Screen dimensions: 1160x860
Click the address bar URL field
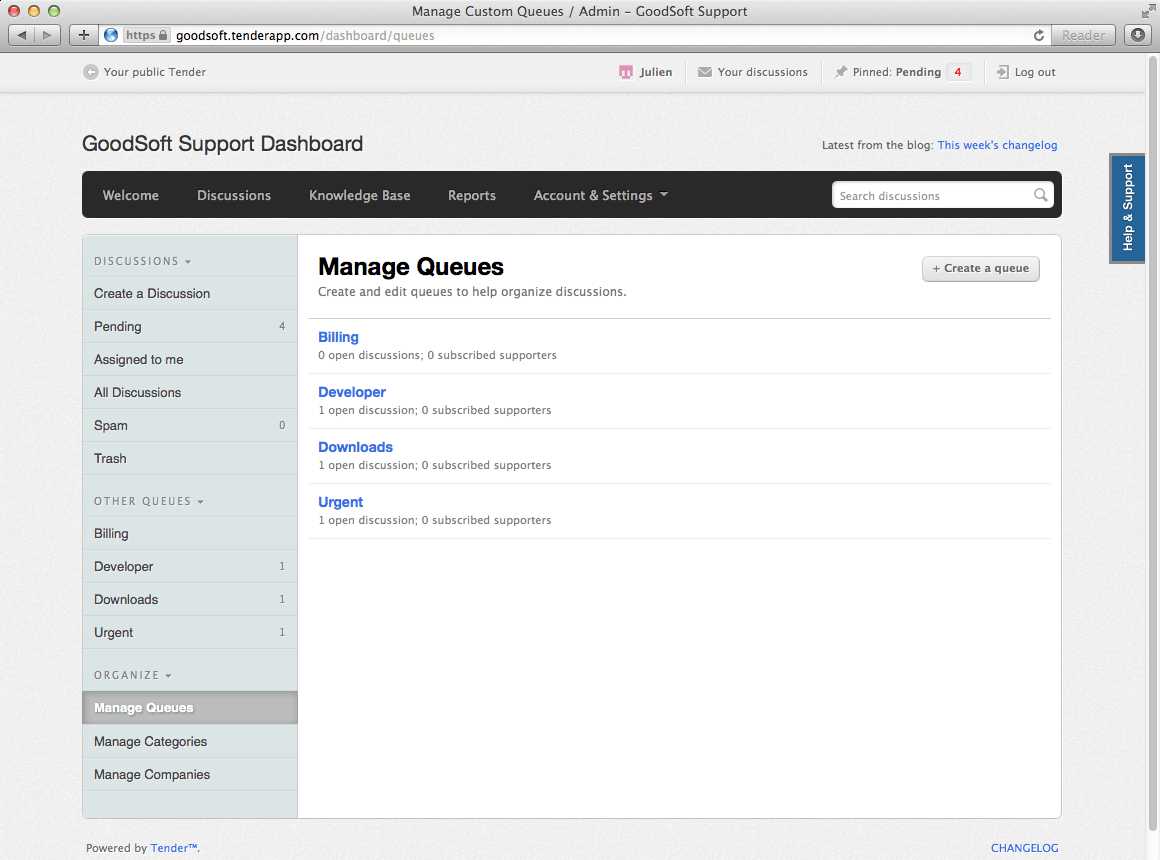point(577,35)
